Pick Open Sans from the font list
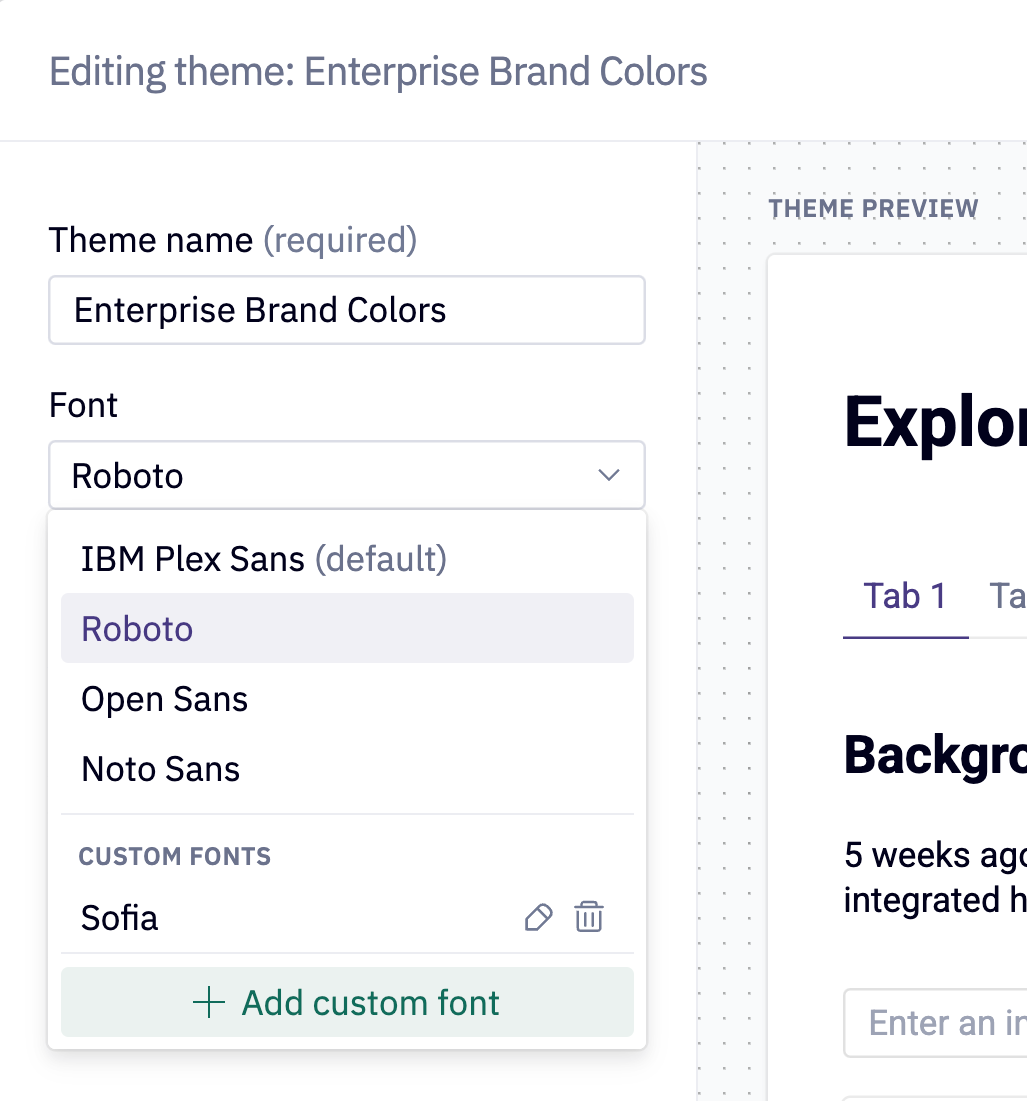The height and width of the screenshot is (1101, 1027). click(x=165, y=699)
